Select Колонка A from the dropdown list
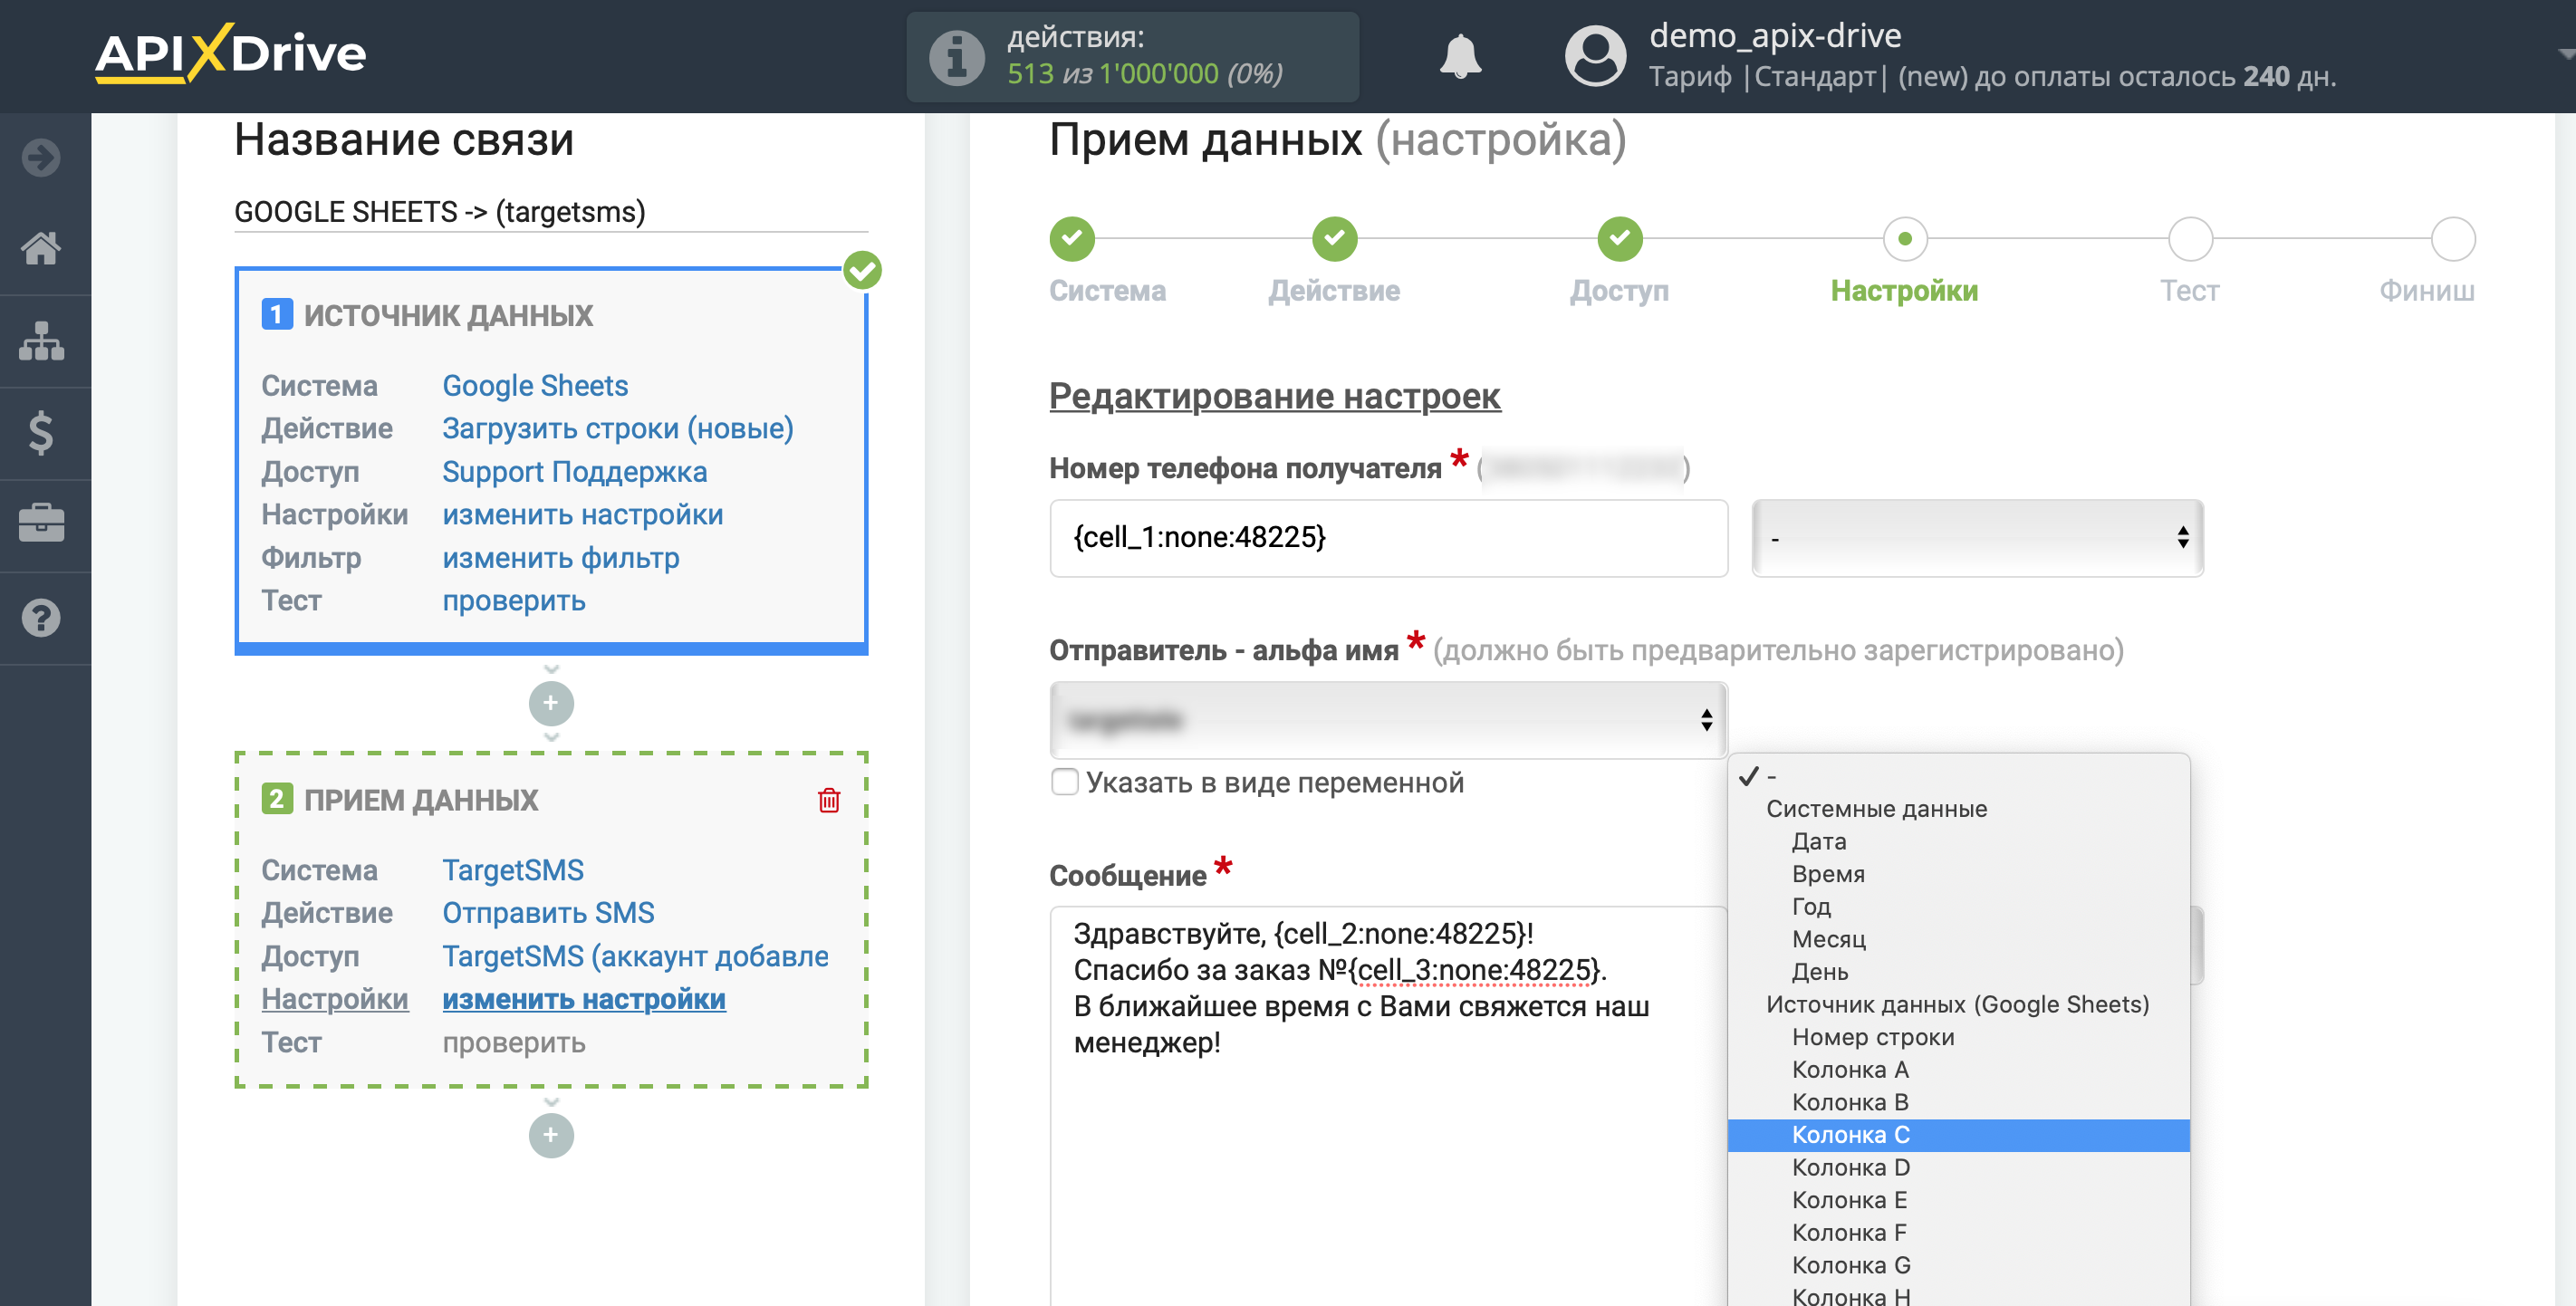This screenshot has width=2576, height=1306. coord(1958,1069)
